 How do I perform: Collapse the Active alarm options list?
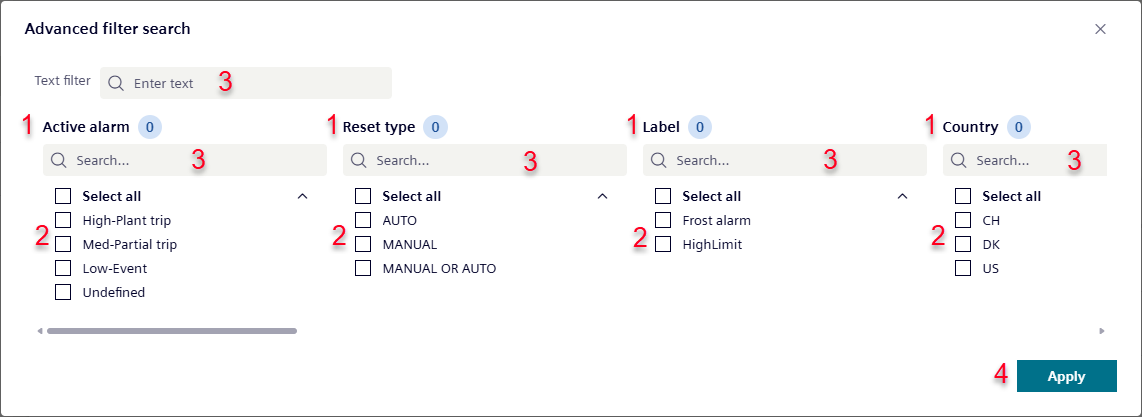[x=302, y=196]
